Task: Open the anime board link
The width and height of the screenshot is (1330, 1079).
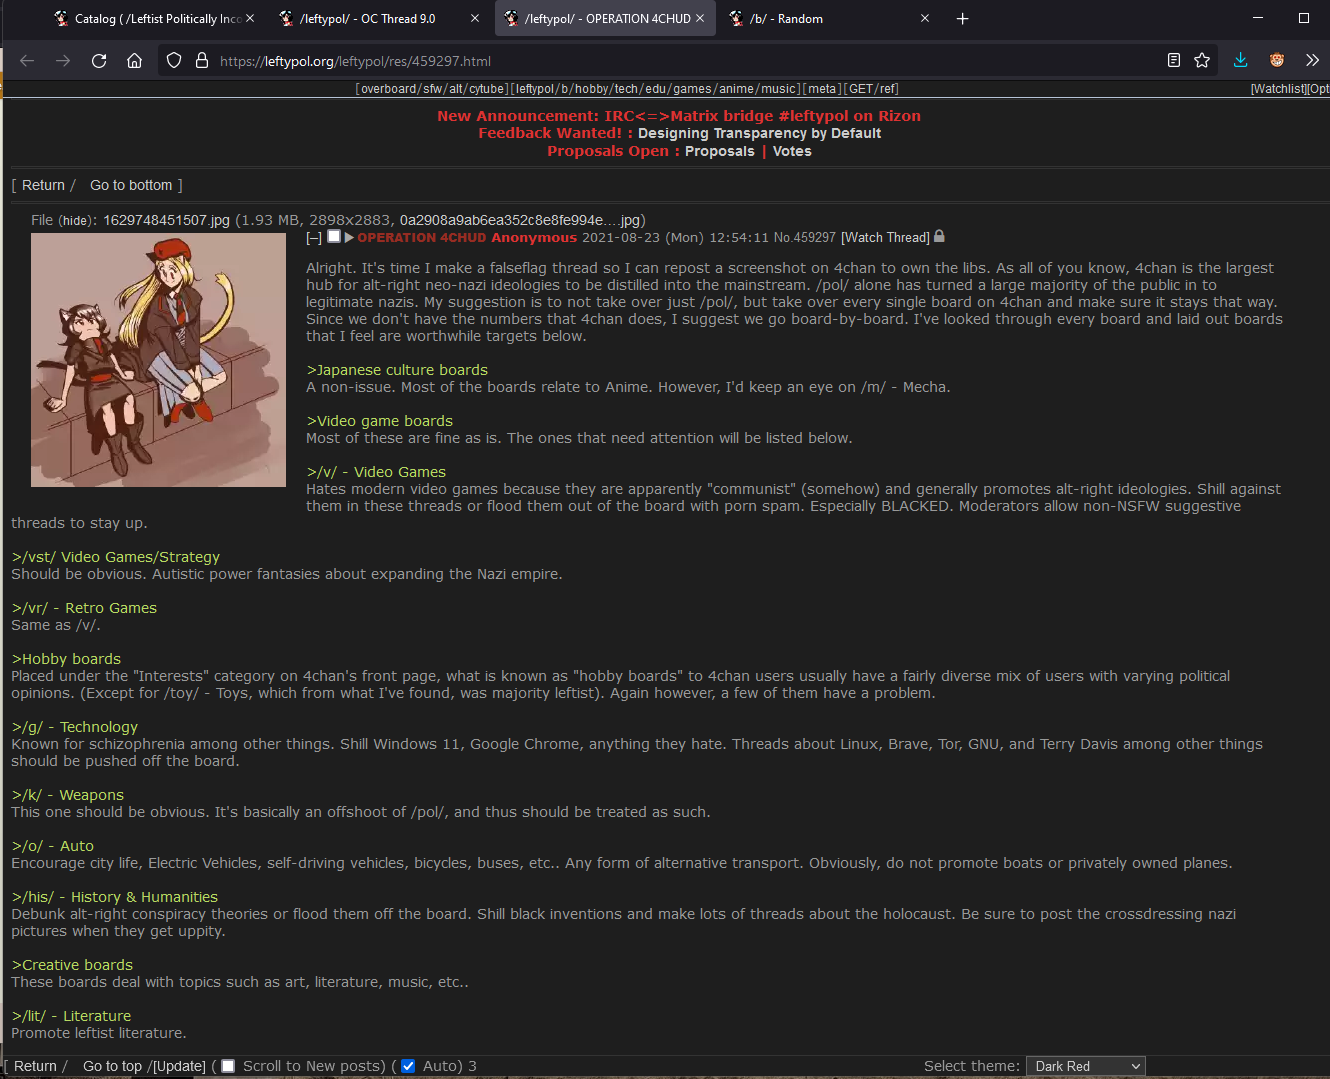Action: coord(737,89)
